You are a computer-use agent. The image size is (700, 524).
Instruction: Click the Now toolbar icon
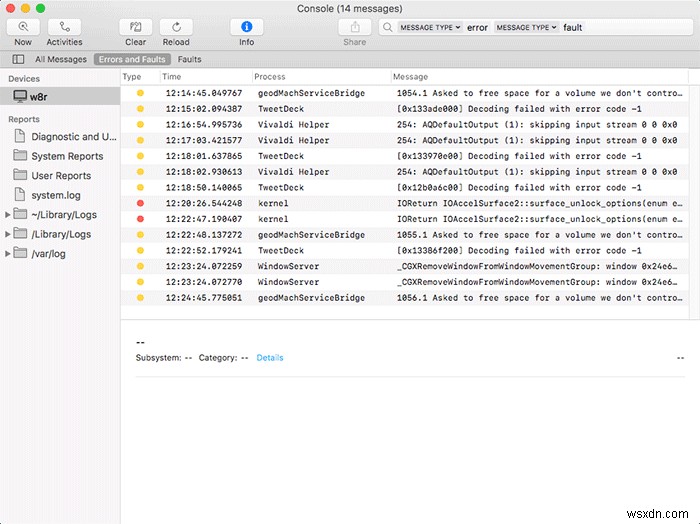tap(23, 27)
